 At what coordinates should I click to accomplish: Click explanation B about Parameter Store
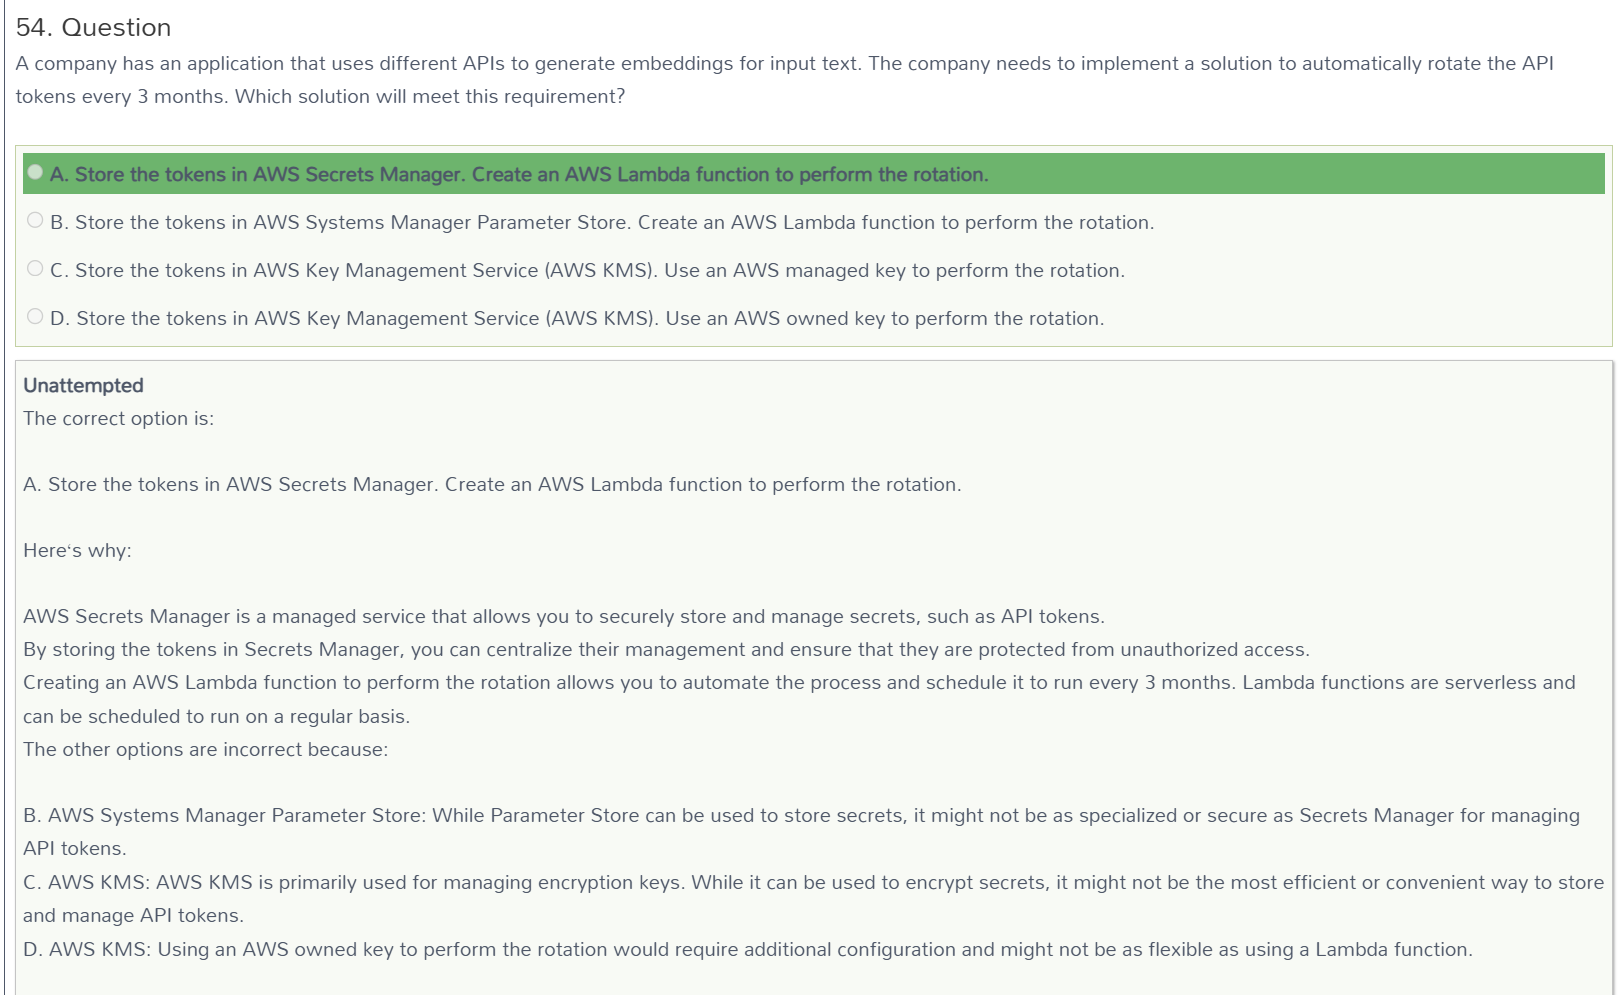pyautogui.click(x=801, y=832)
